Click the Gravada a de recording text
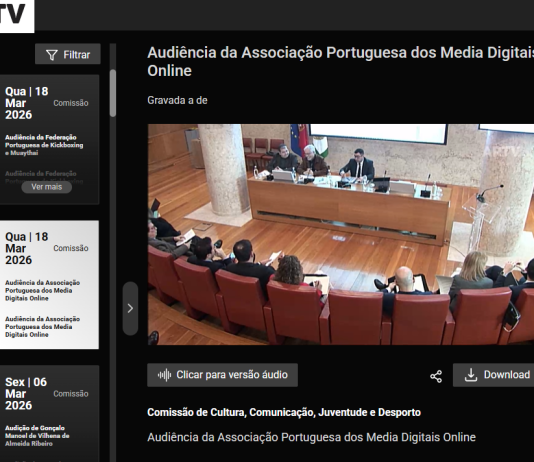Screen dimensions: 534x462 pos(177,100)
